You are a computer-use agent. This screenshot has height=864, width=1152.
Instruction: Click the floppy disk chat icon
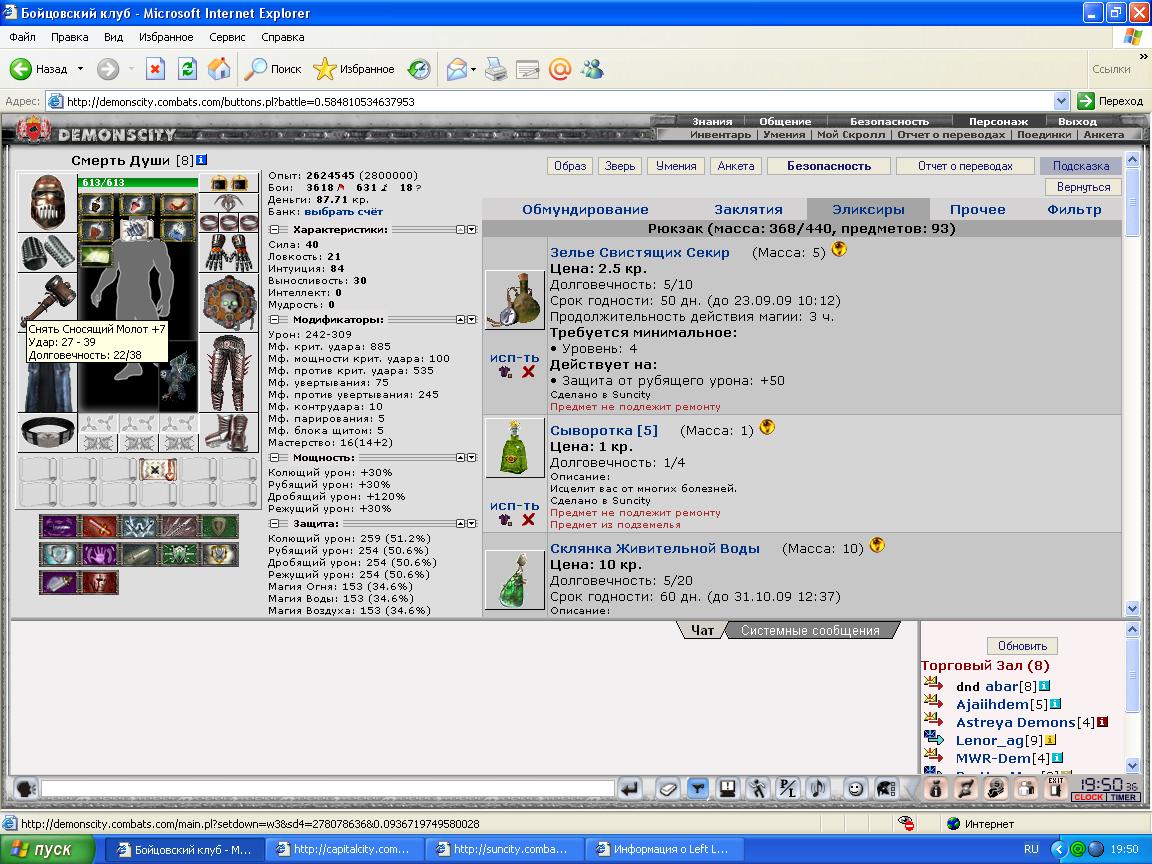(727, 789)
